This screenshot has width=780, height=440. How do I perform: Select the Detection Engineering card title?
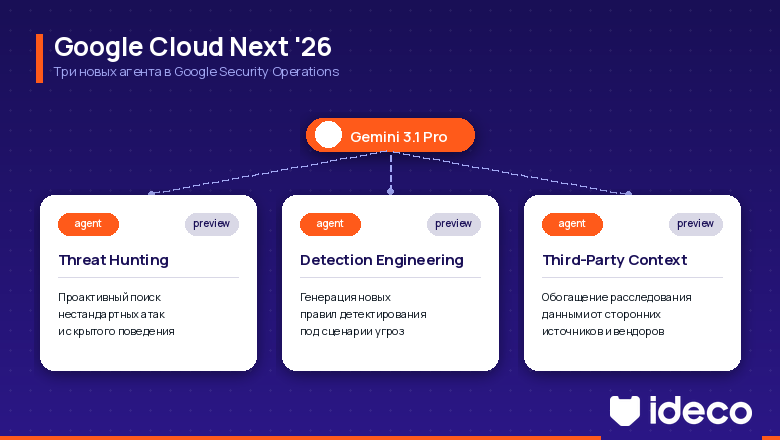tap(382, 260)
